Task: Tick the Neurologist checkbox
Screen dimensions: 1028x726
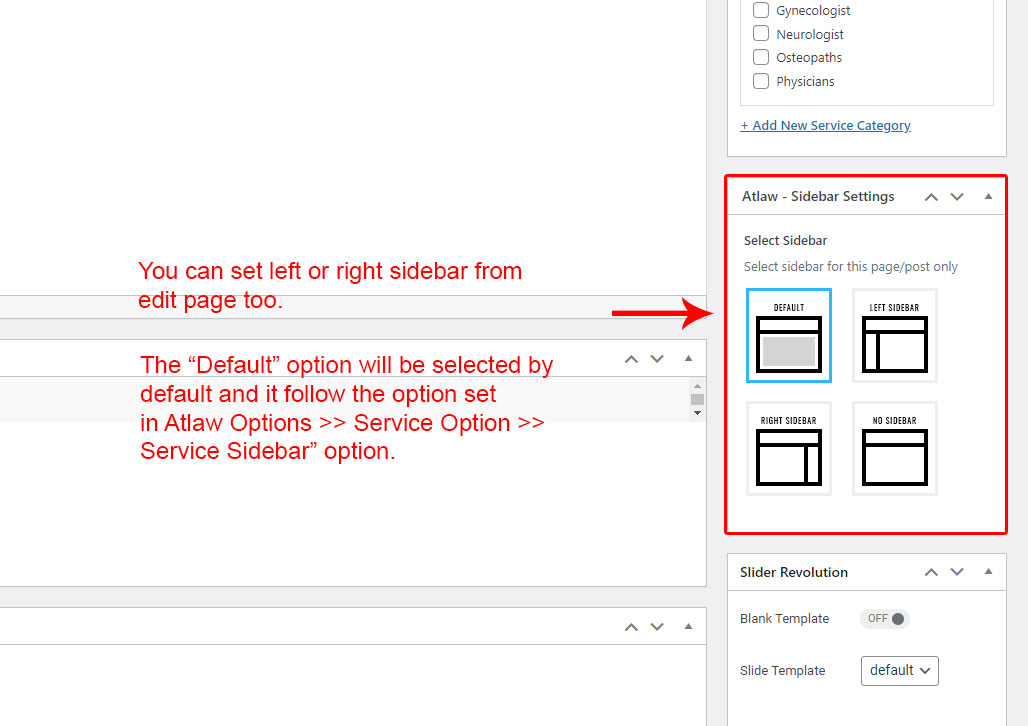Action: tap(761, 34)
